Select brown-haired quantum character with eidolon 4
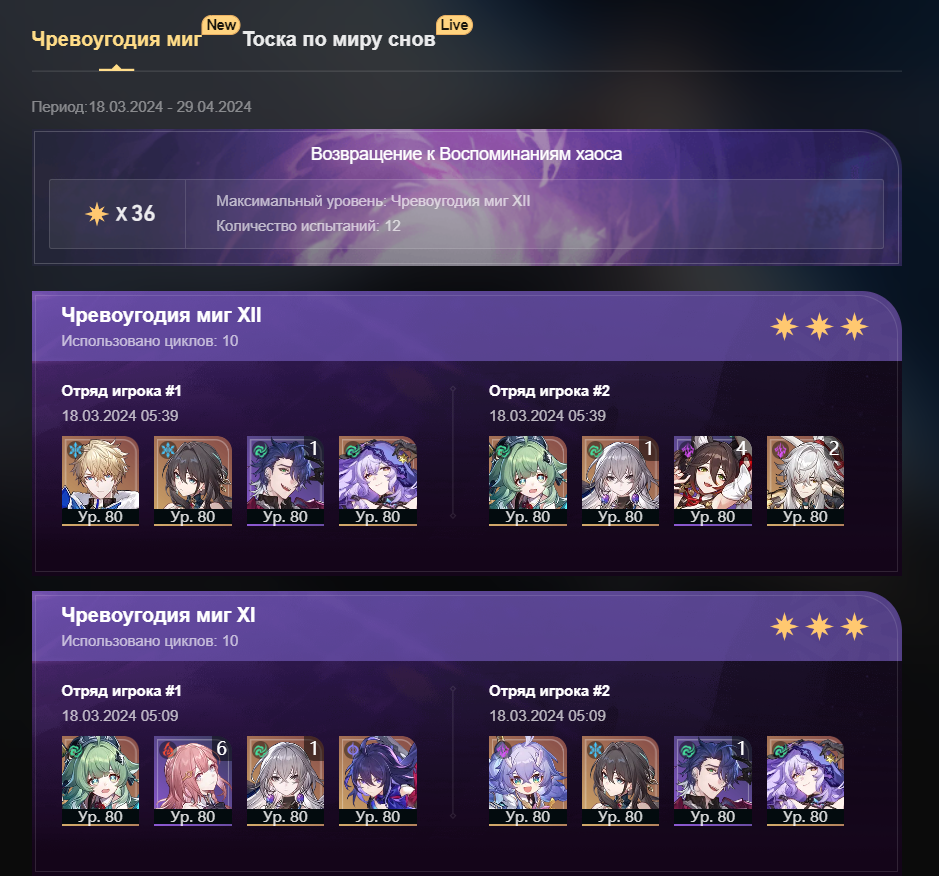939x876 pixels. [x=713, y=481]
